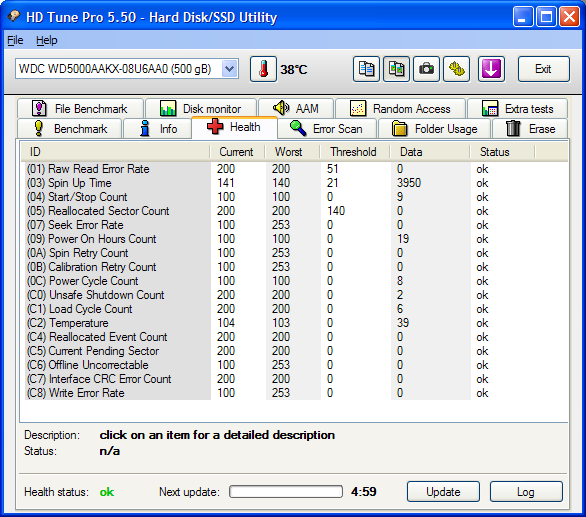
Task: Click the Update button
Action: 443,492
